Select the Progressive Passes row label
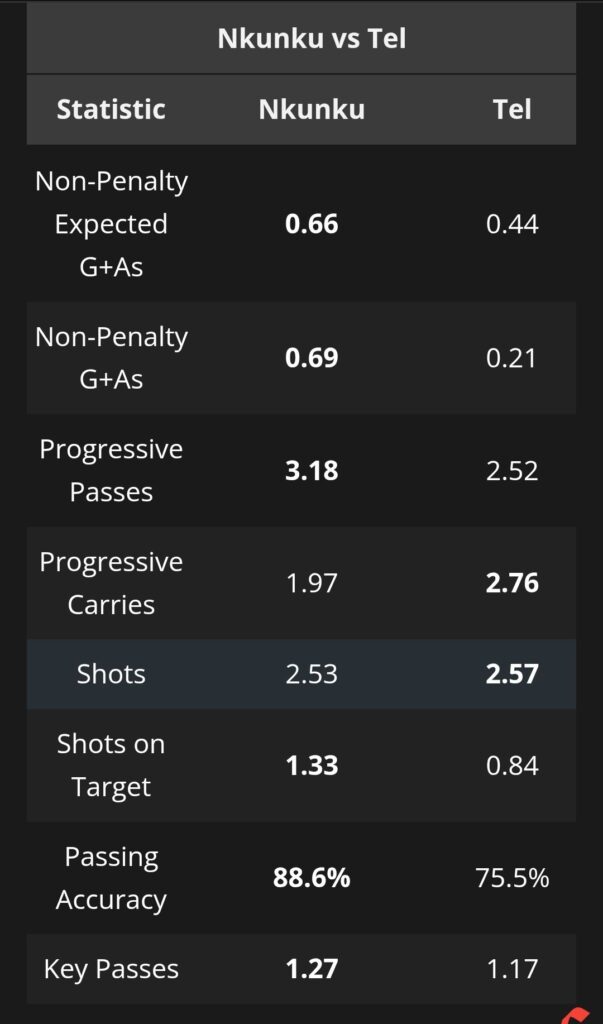Viewport: 603px width, 1024px height. (111, 470)
